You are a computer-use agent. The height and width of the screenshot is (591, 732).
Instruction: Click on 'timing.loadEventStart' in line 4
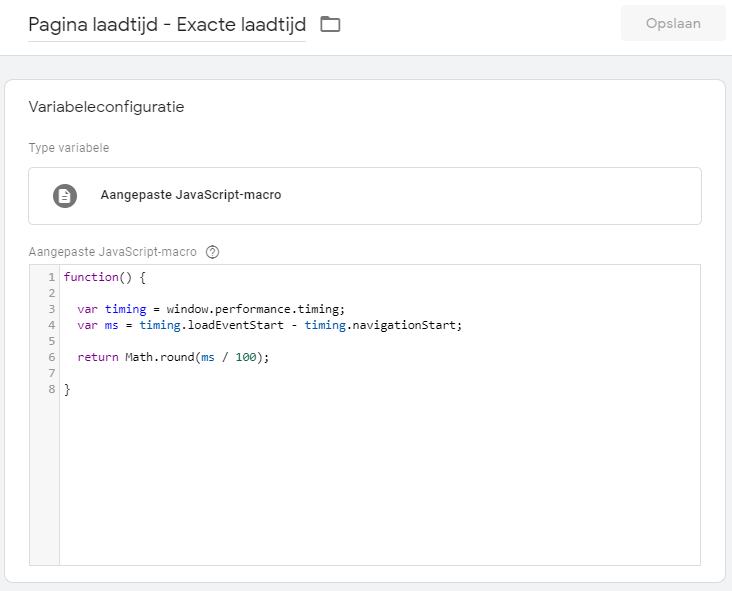pos(211,325)
